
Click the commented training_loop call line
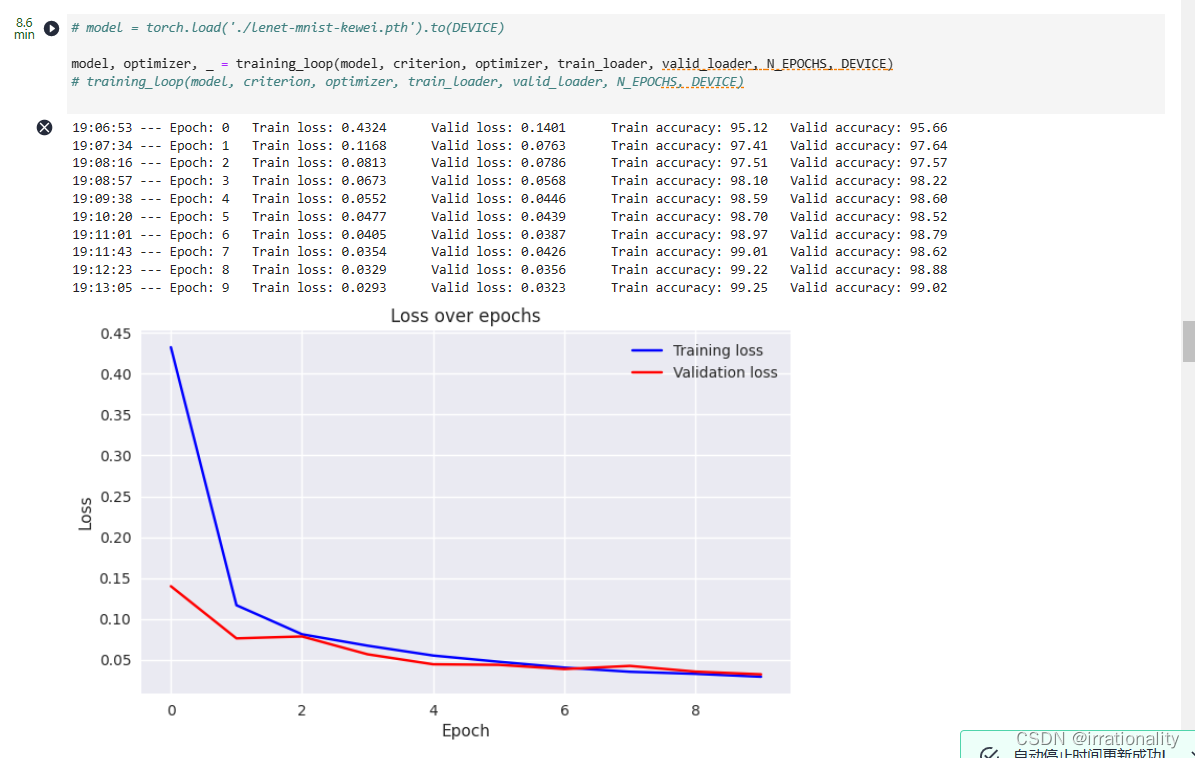pos(407,82)
